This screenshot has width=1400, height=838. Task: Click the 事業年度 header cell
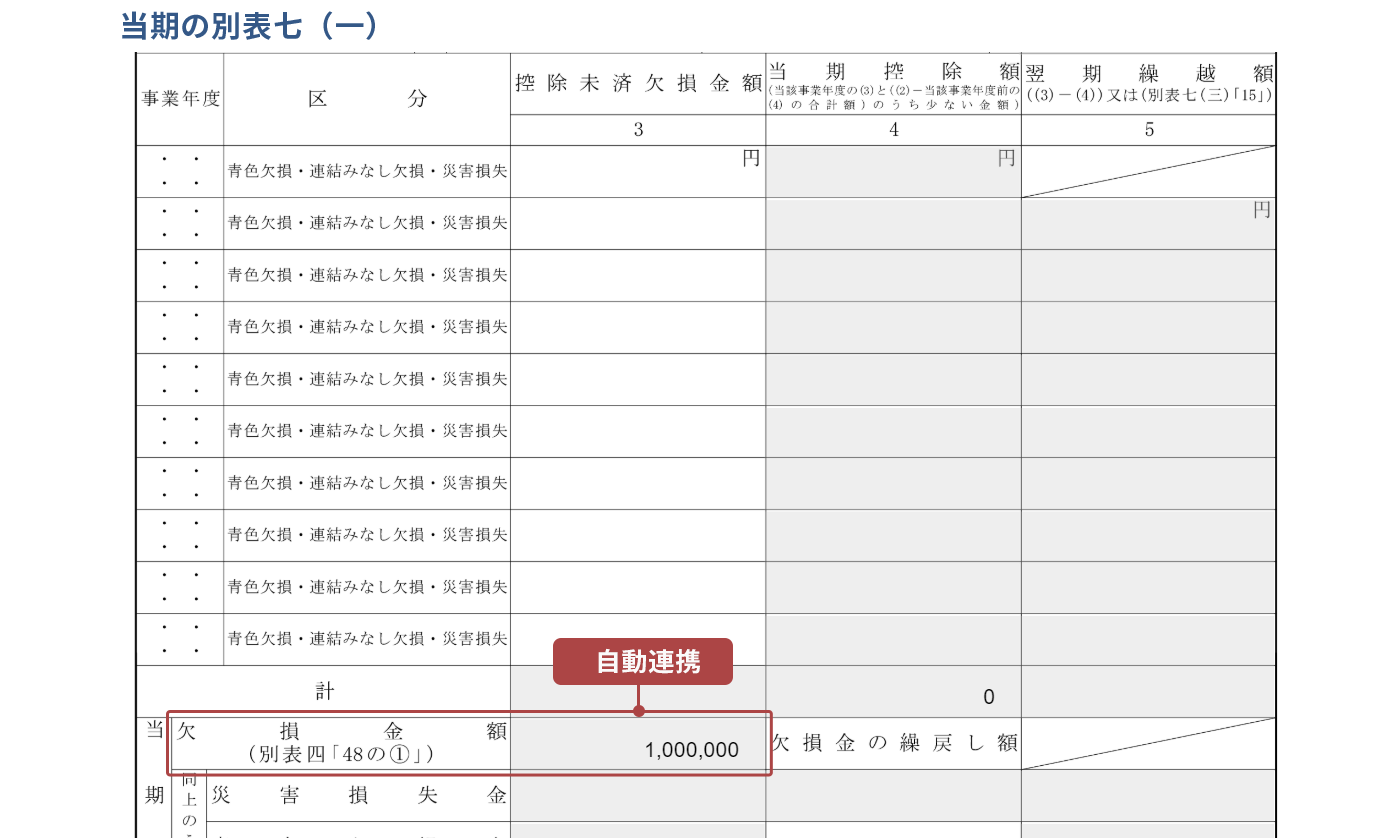tap(180, 99)
